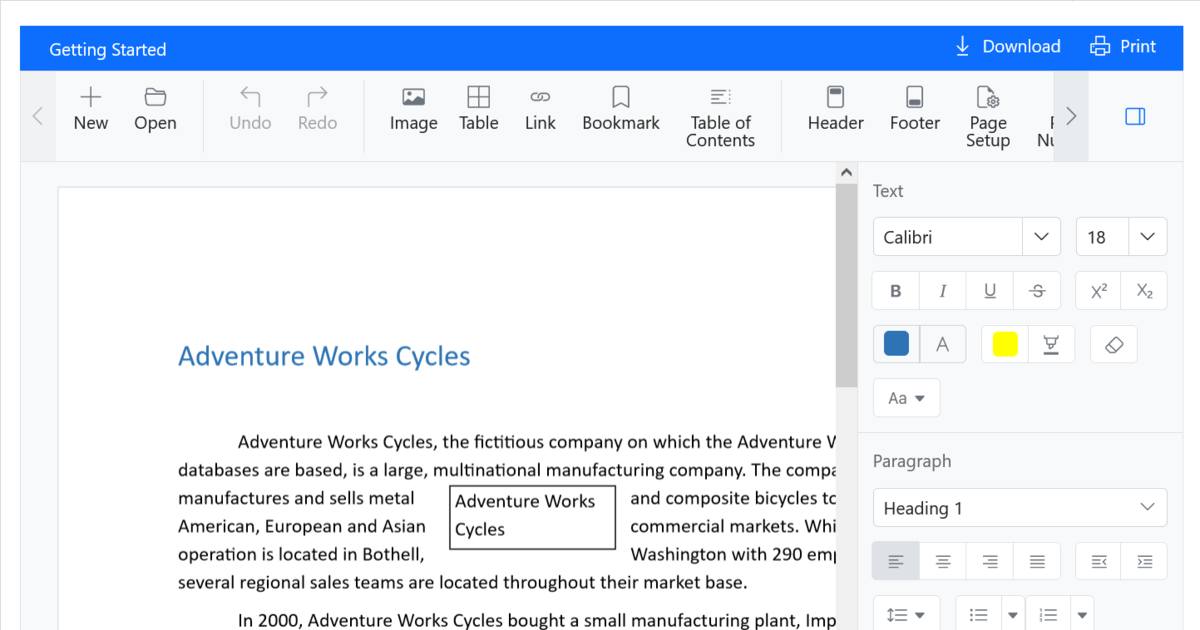
Task: Toggle Subscript formatting
Action: [1145, 291]
